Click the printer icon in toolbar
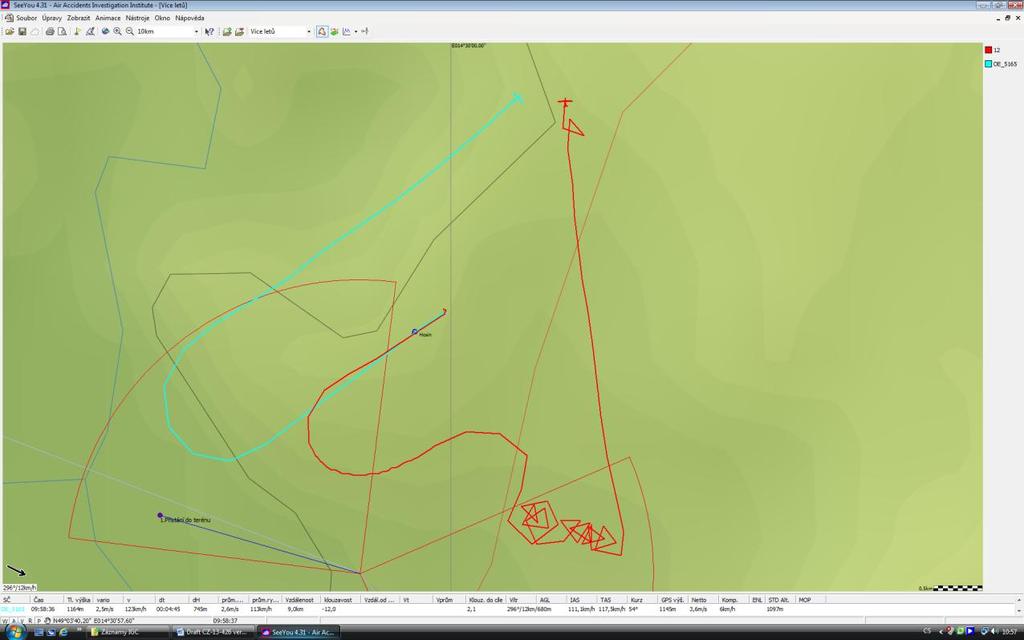The width and height of the screenshot is (1024, 640). pyautogui.click(x=50, y=31)
